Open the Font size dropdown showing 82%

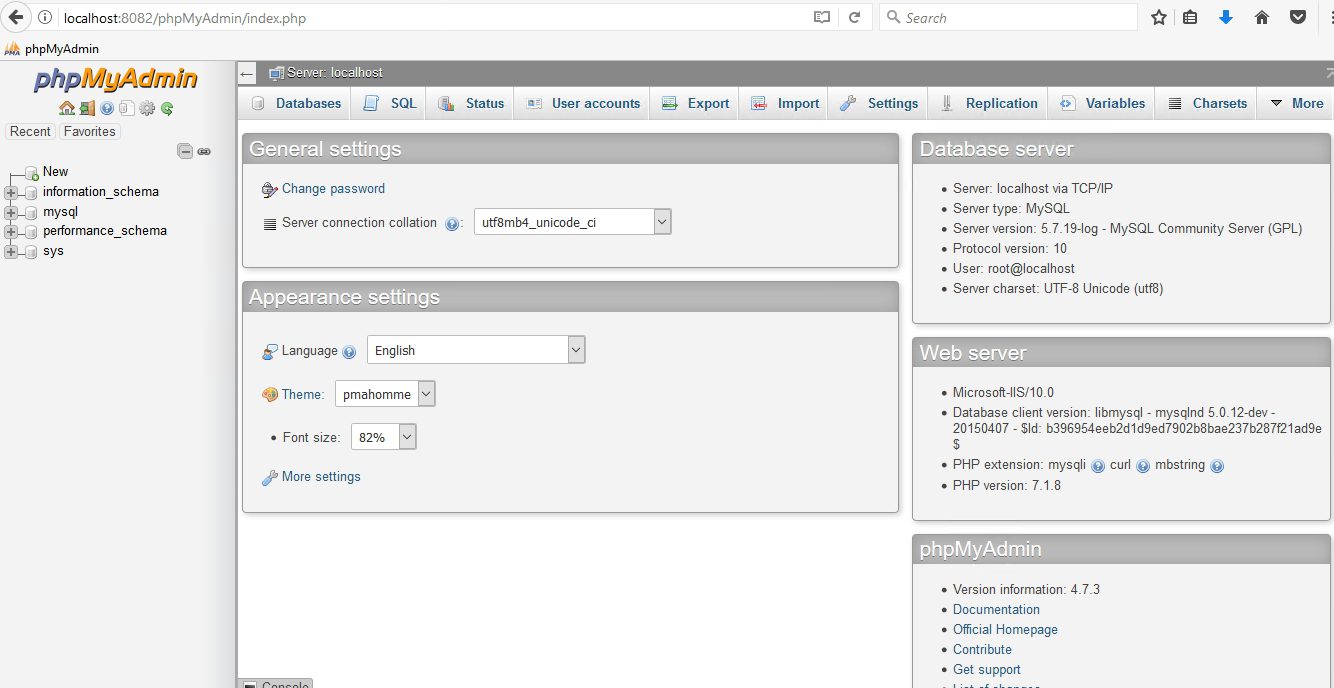383,437
